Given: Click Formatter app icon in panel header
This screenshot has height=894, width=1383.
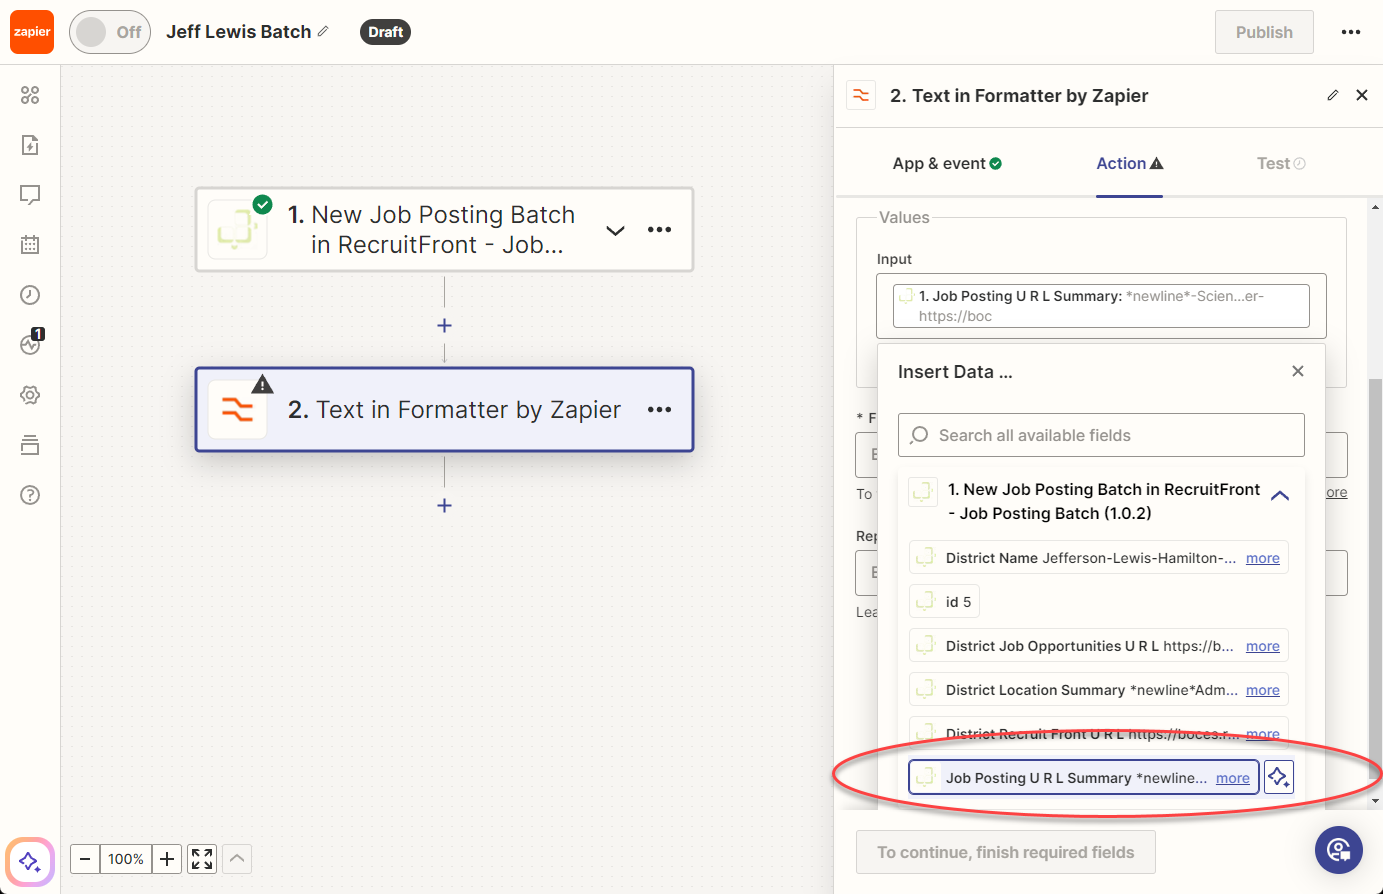Looking at the screenshot, I should tap(861, 95).
